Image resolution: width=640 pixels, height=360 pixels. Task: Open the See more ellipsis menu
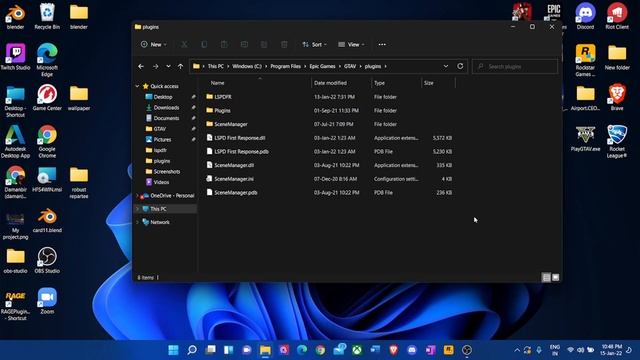pos(382,44)
